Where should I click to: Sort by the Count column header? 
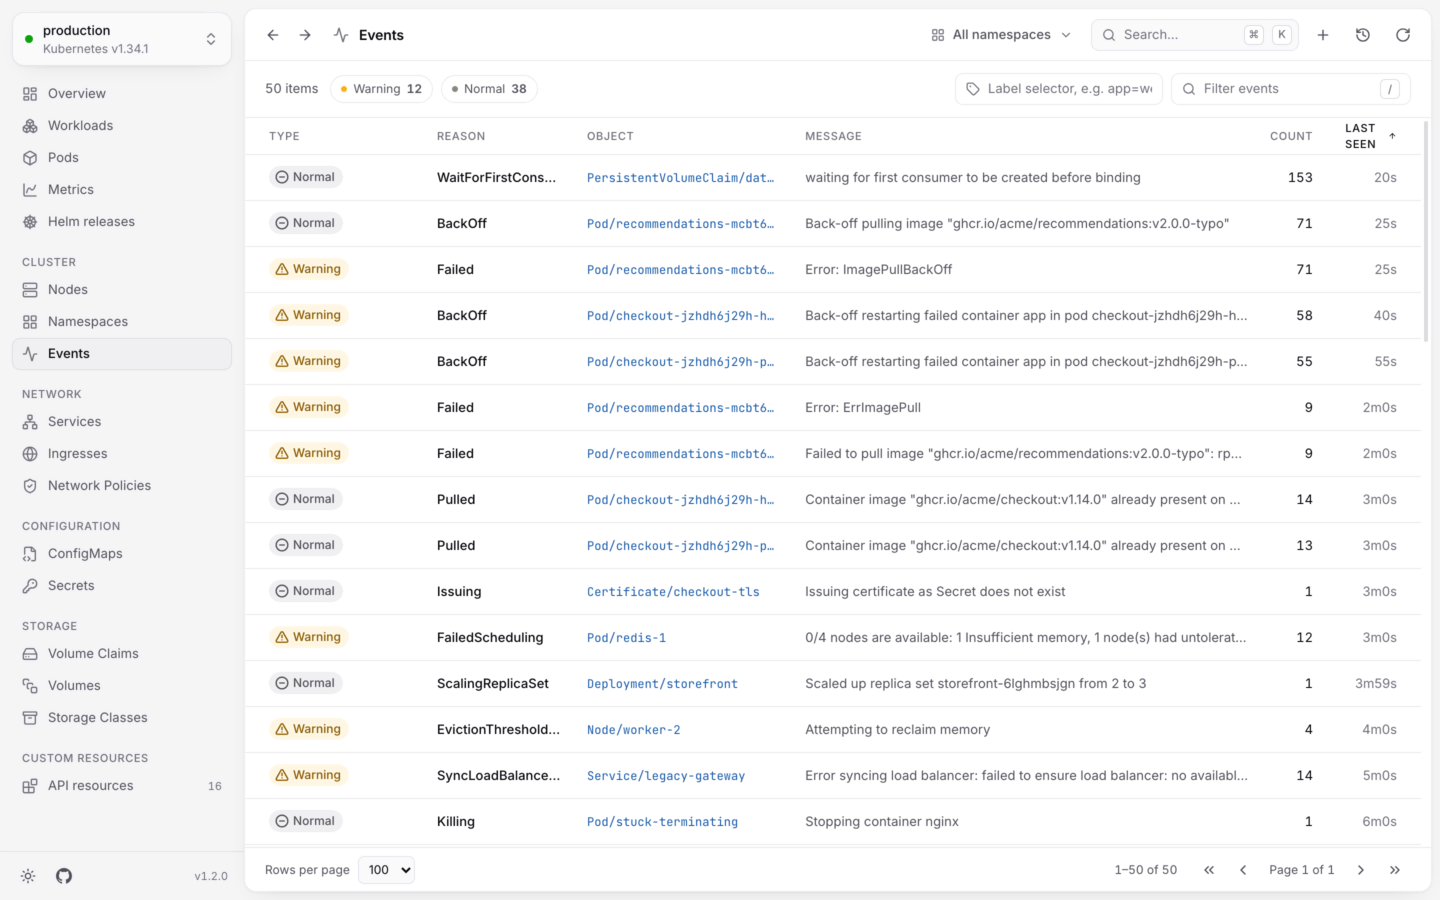(x=1291, y=136)
